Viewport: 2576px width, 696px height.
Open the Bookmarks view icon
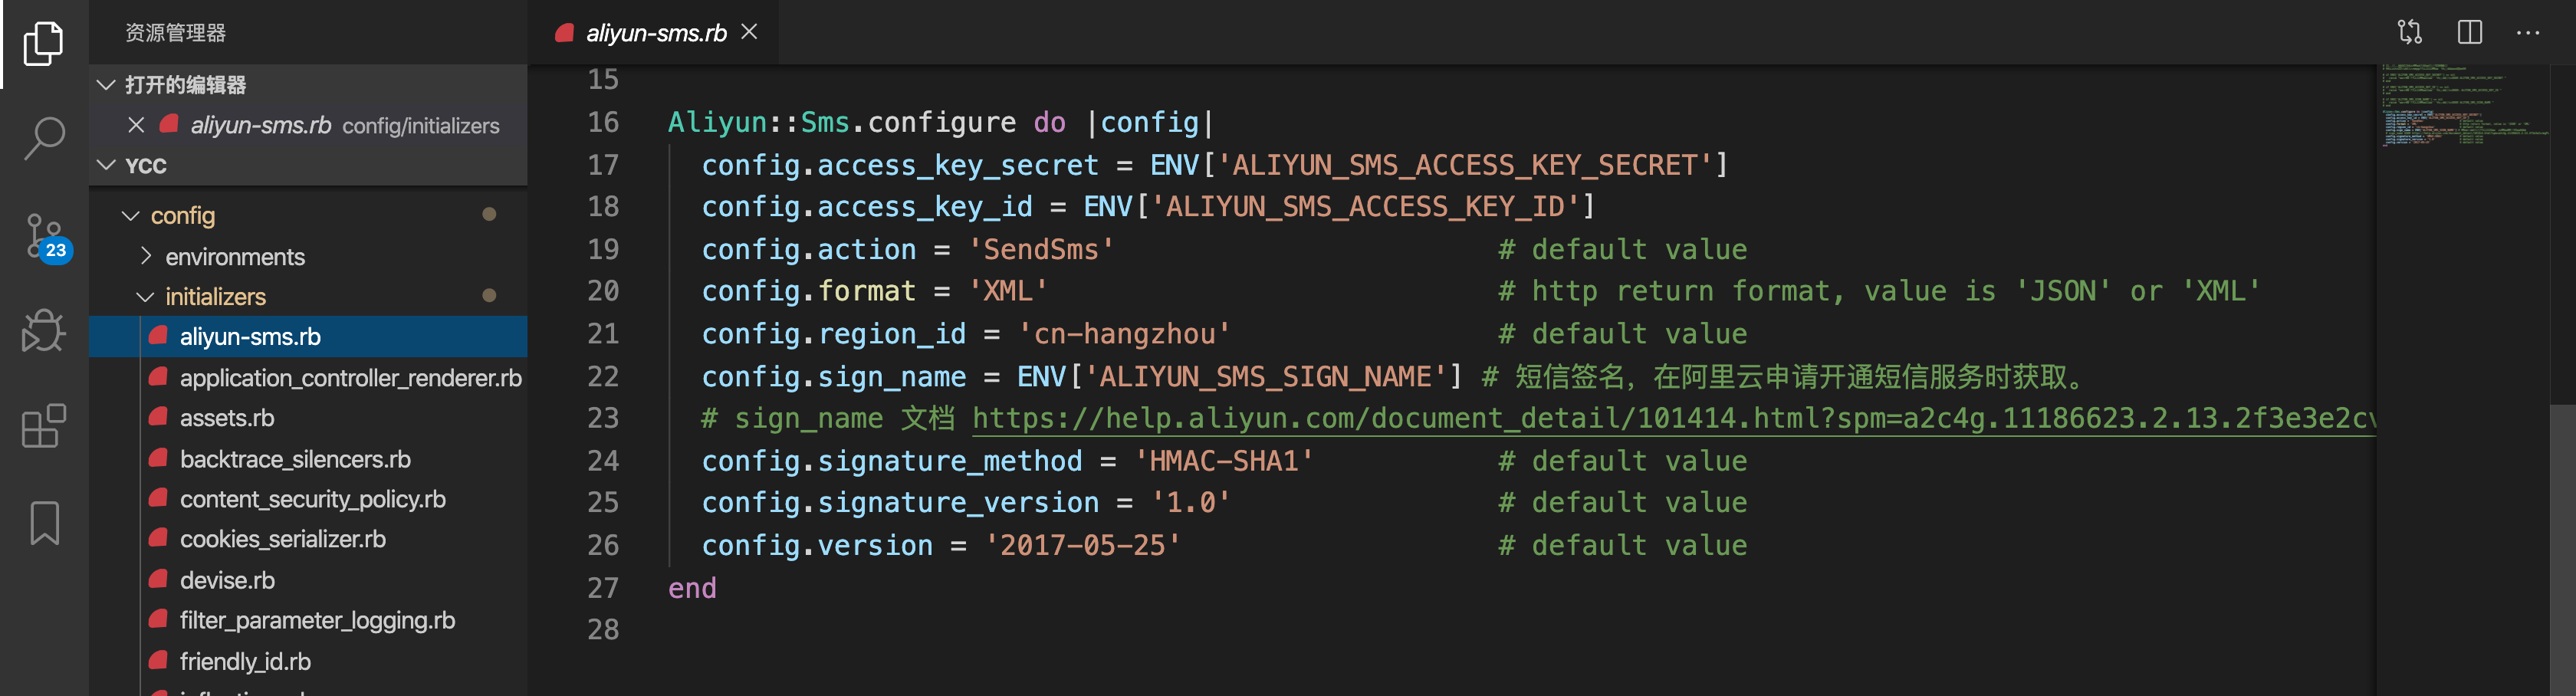pos(44,523)
